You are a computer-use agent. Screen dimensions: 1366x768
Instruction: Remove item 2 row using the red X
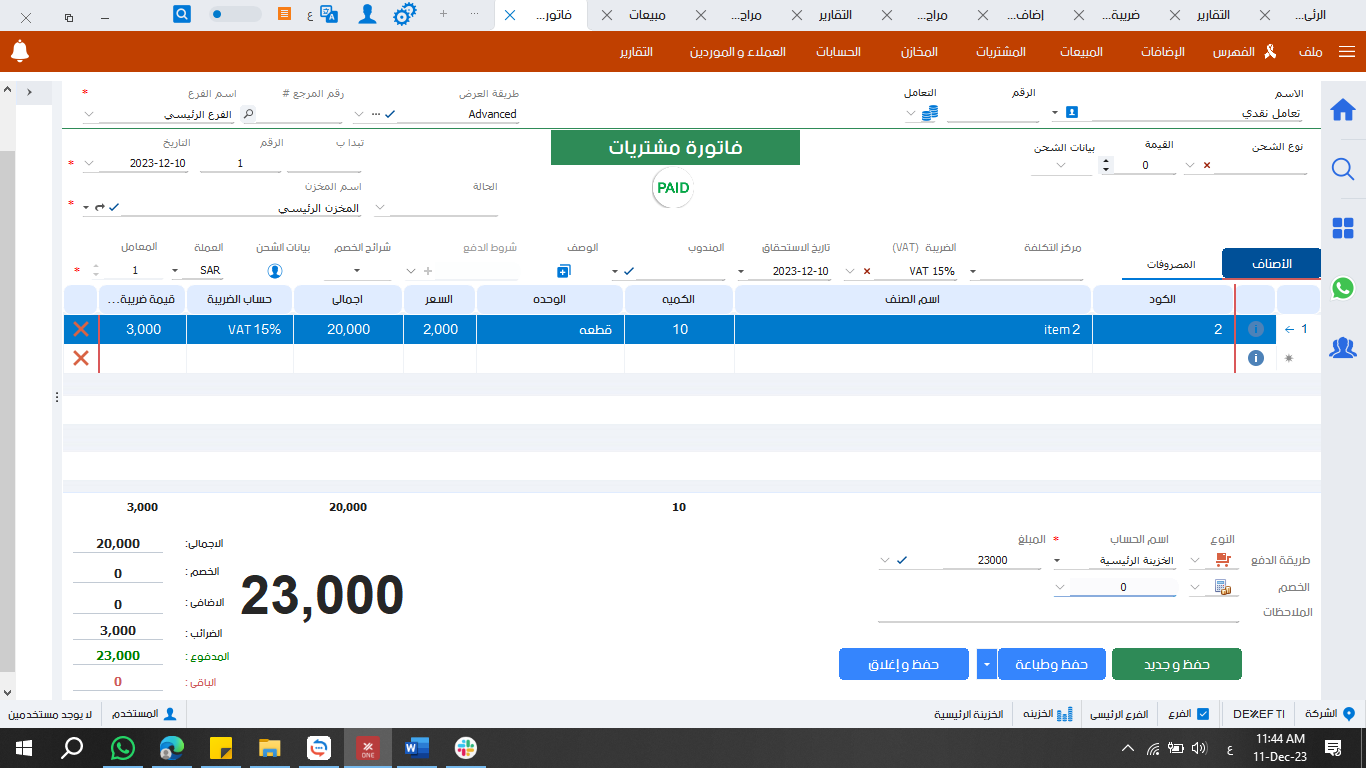(81, 327)
